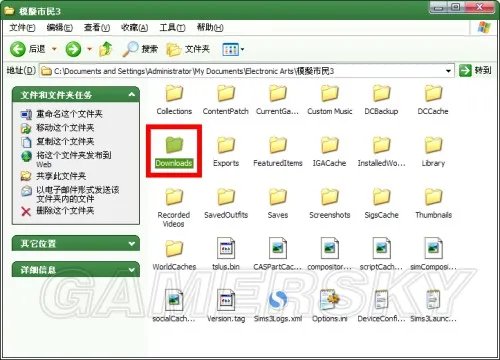The width and height of the screenshot is (500, 360).
Task: Toggle the Folders pane button
Action: [188, 49]
